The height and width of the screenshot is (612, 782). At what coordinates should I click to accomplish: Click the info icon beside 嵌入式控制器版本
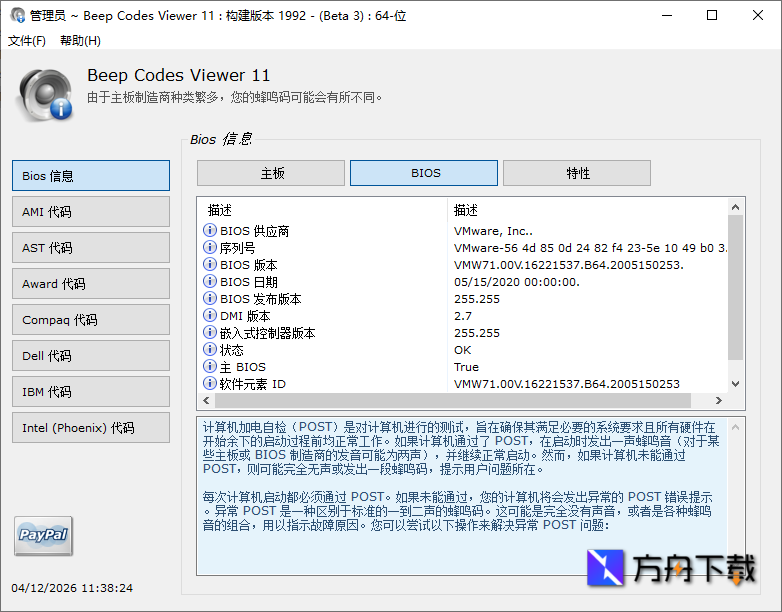click(x=209, y=332)
